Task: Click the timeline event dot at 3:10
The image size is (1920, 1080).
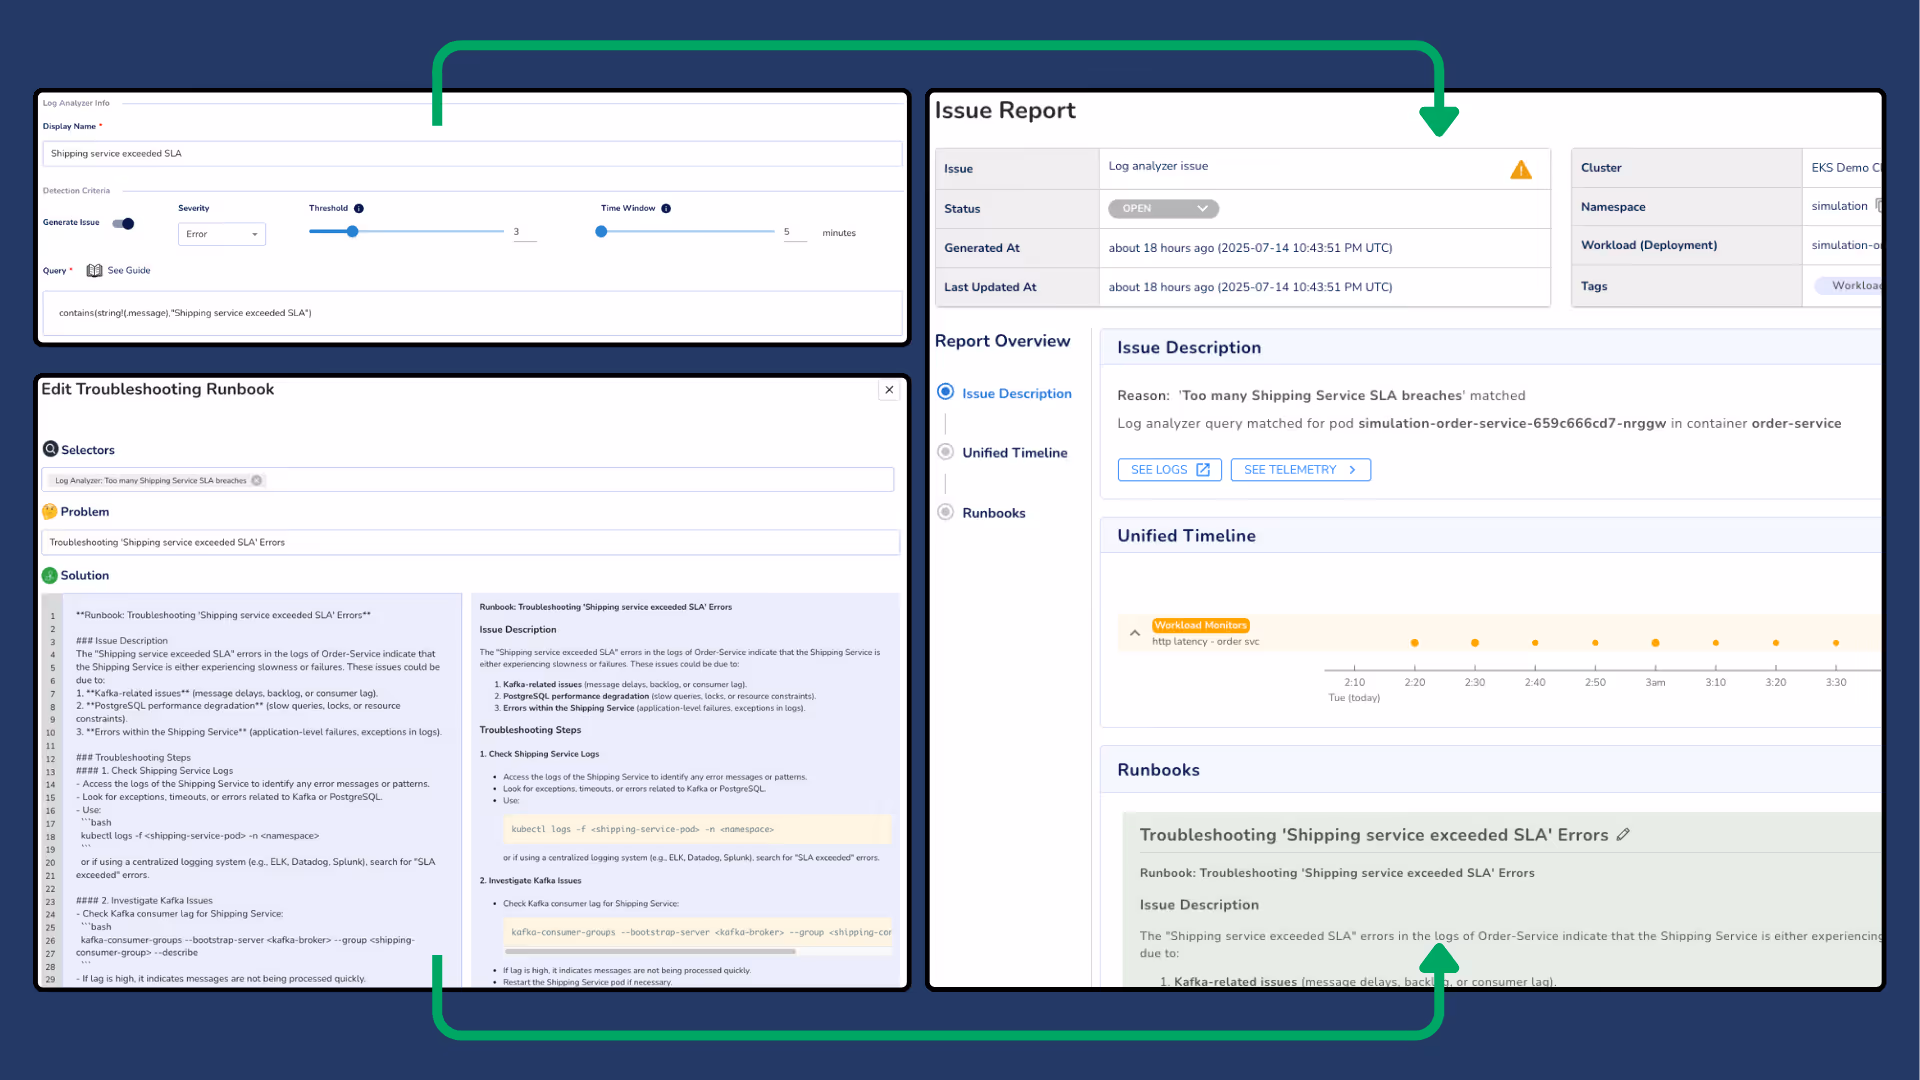Action: coord(1716,643)
